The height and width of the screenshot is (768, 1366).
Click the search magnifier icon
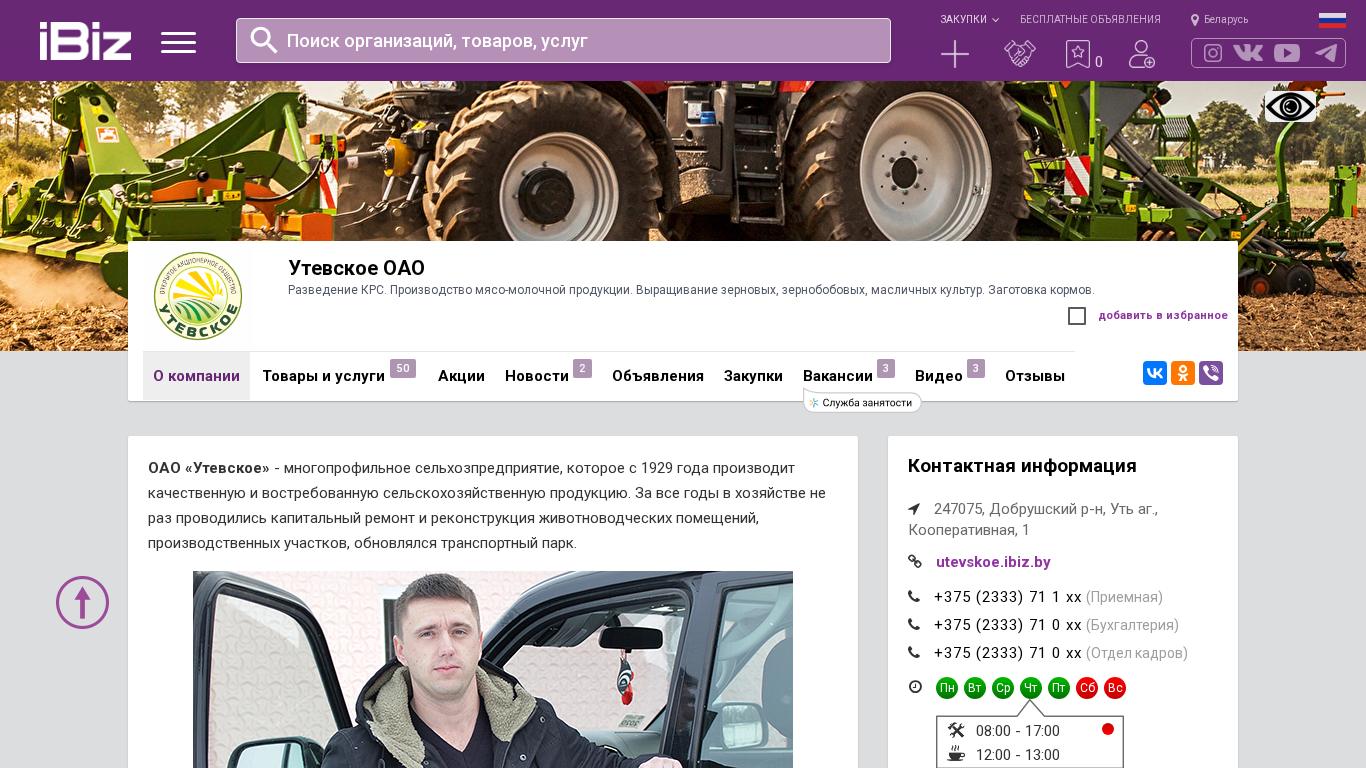[x=263, y=40]
